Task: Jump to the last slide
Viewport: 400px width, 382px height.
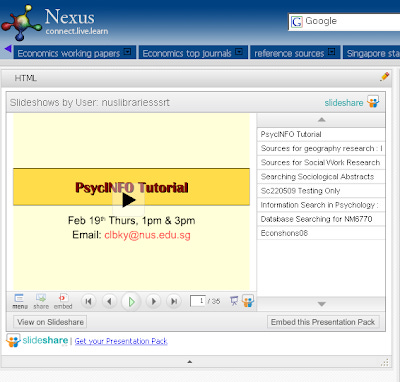Action: 174,301
